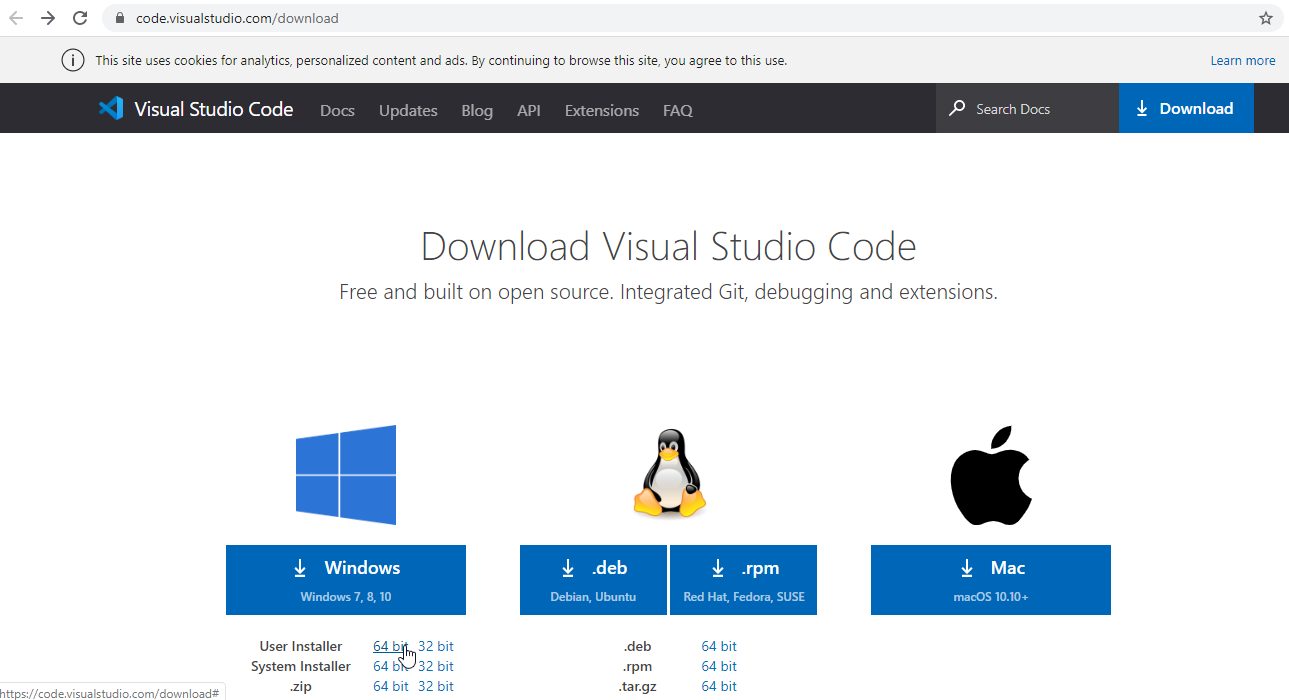Click the Windows logo image
The width and height of the screenshot is (1289, 700).
pyautogui.click(x=346, y=475)
